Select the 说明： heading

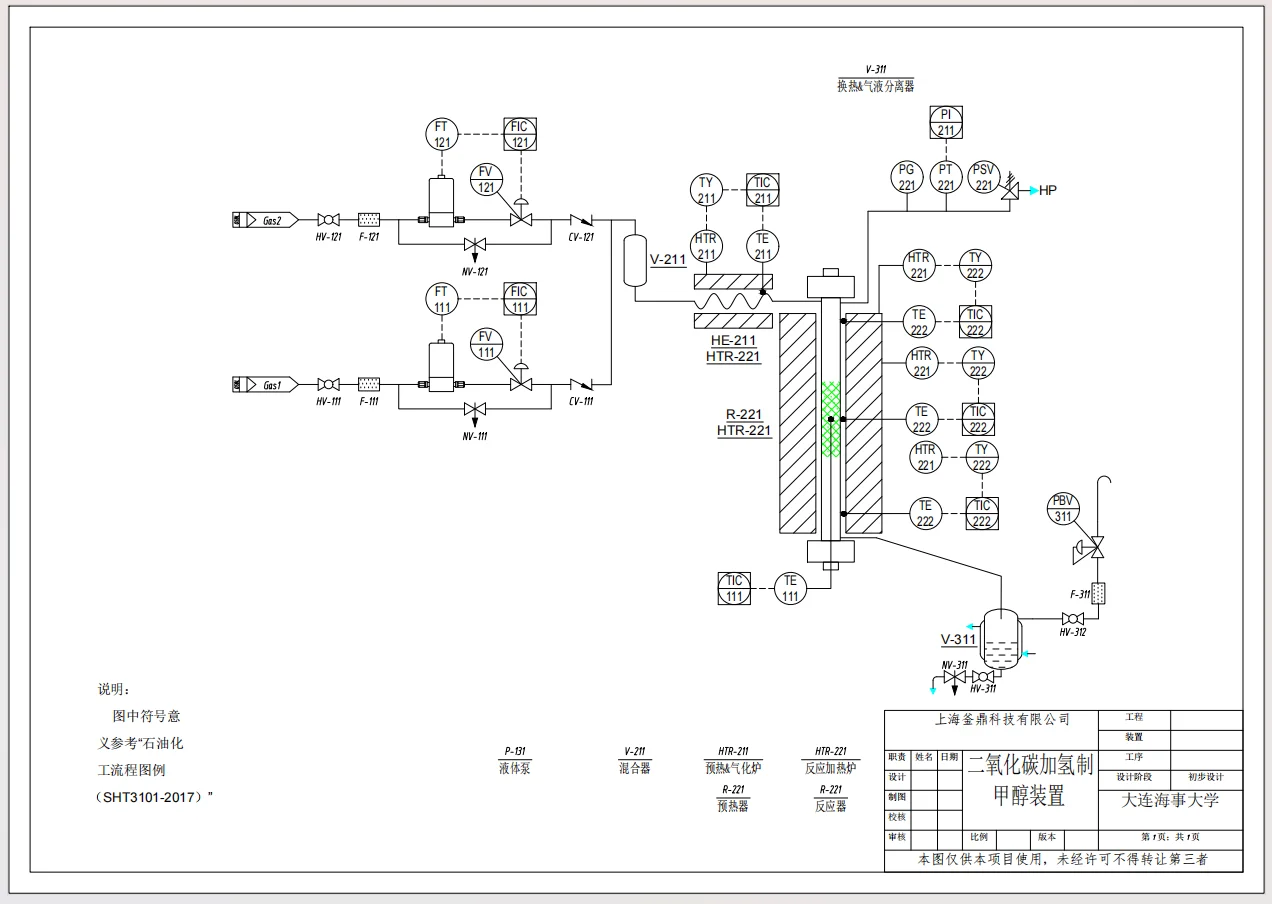pyautogui.click(x=113, y=690)
